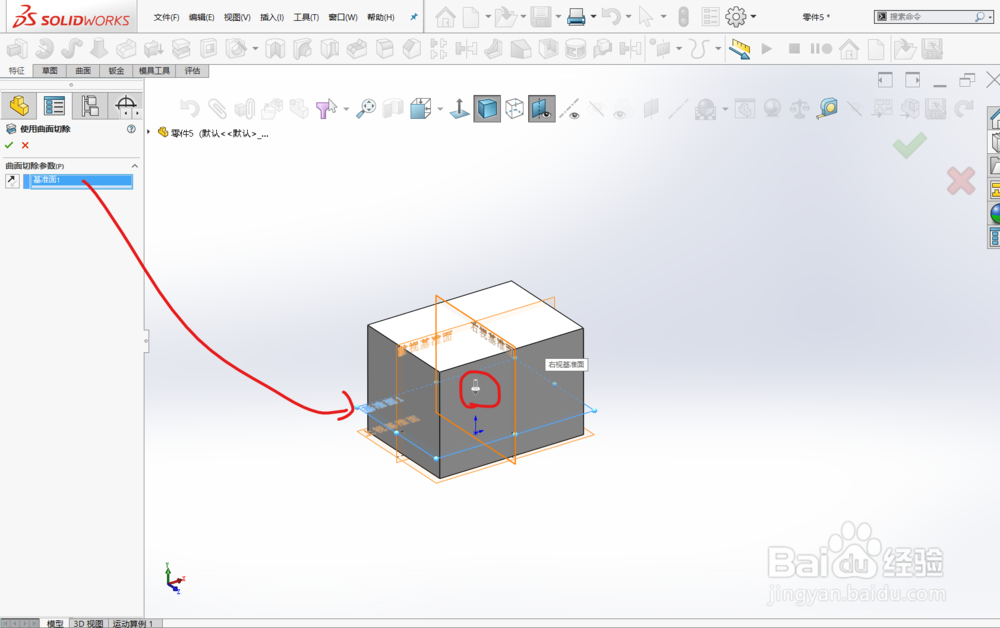Click the Measure tape icon in viewport toolbar
The width and height of the screenshot is (1000, 628).
[x=827, y=108]
